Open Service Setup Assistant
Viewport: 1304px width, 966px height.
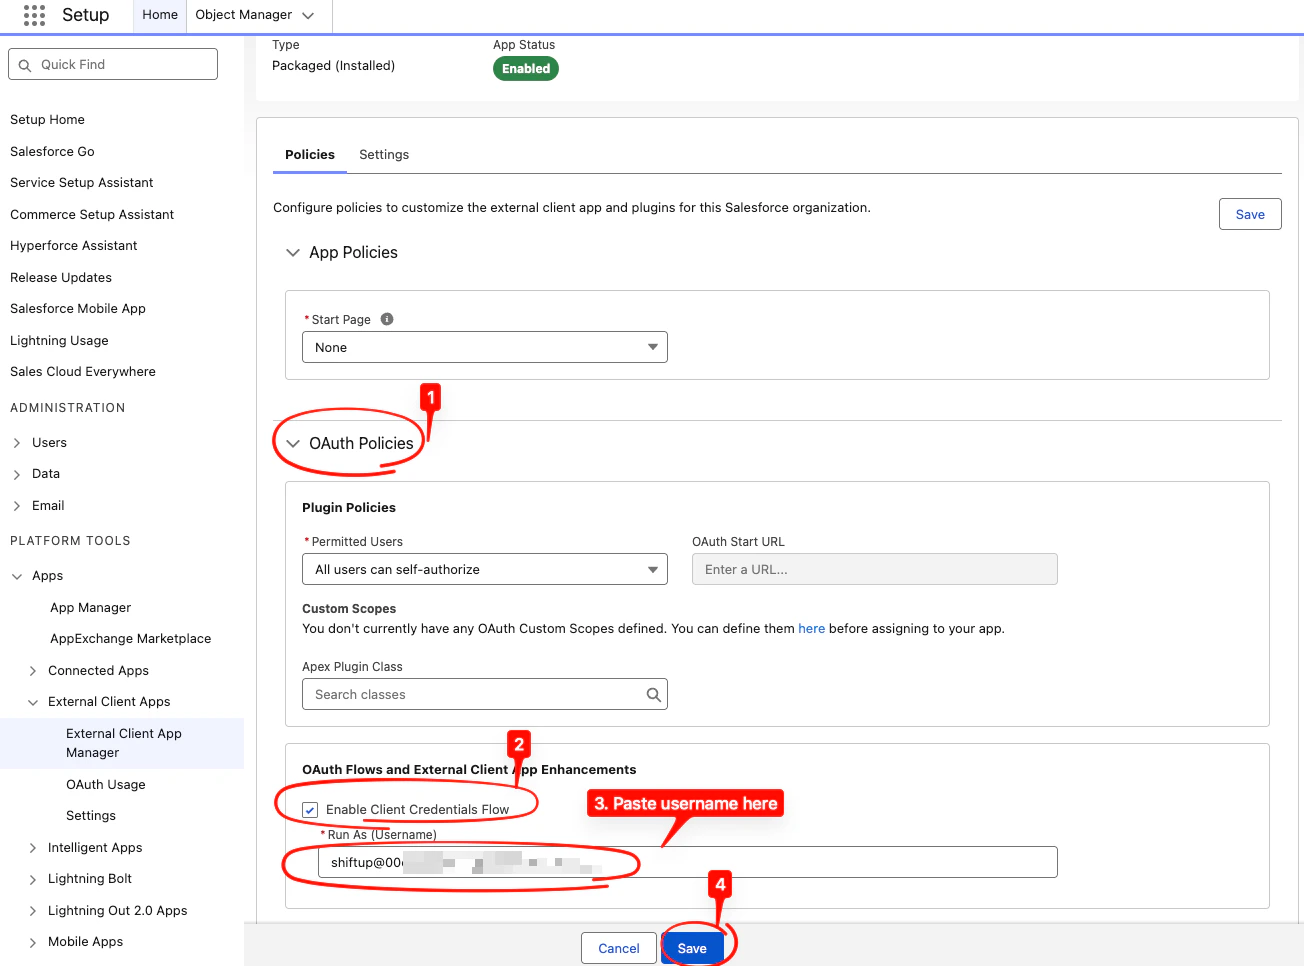pyautogui.click(x=82, y=183)
